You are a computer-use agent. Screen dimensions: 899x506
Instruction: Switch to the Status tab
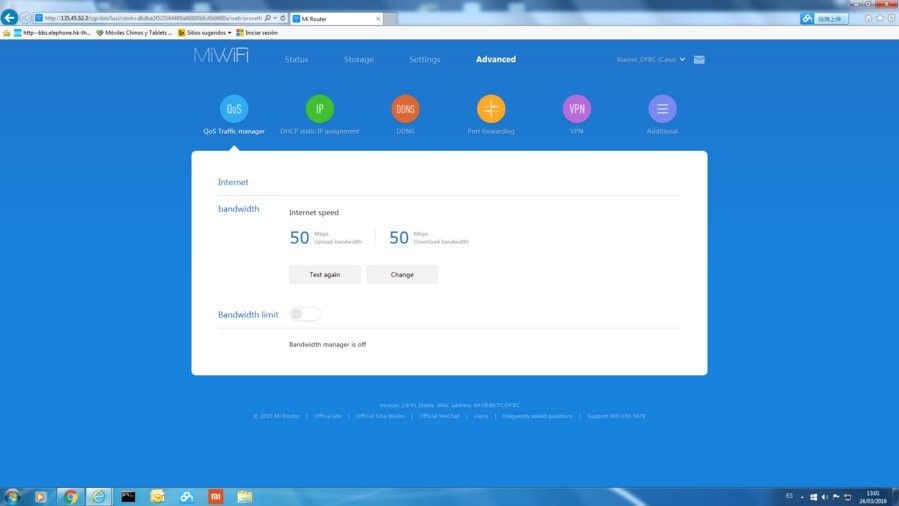(x=296, y=60)
